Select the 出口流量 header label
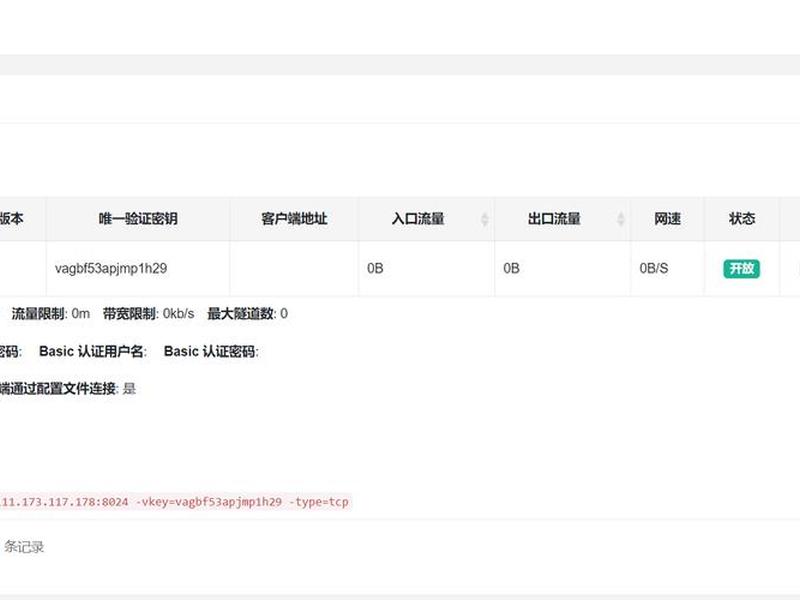Viewport: 800px width, 600px height. click(554, 219)
